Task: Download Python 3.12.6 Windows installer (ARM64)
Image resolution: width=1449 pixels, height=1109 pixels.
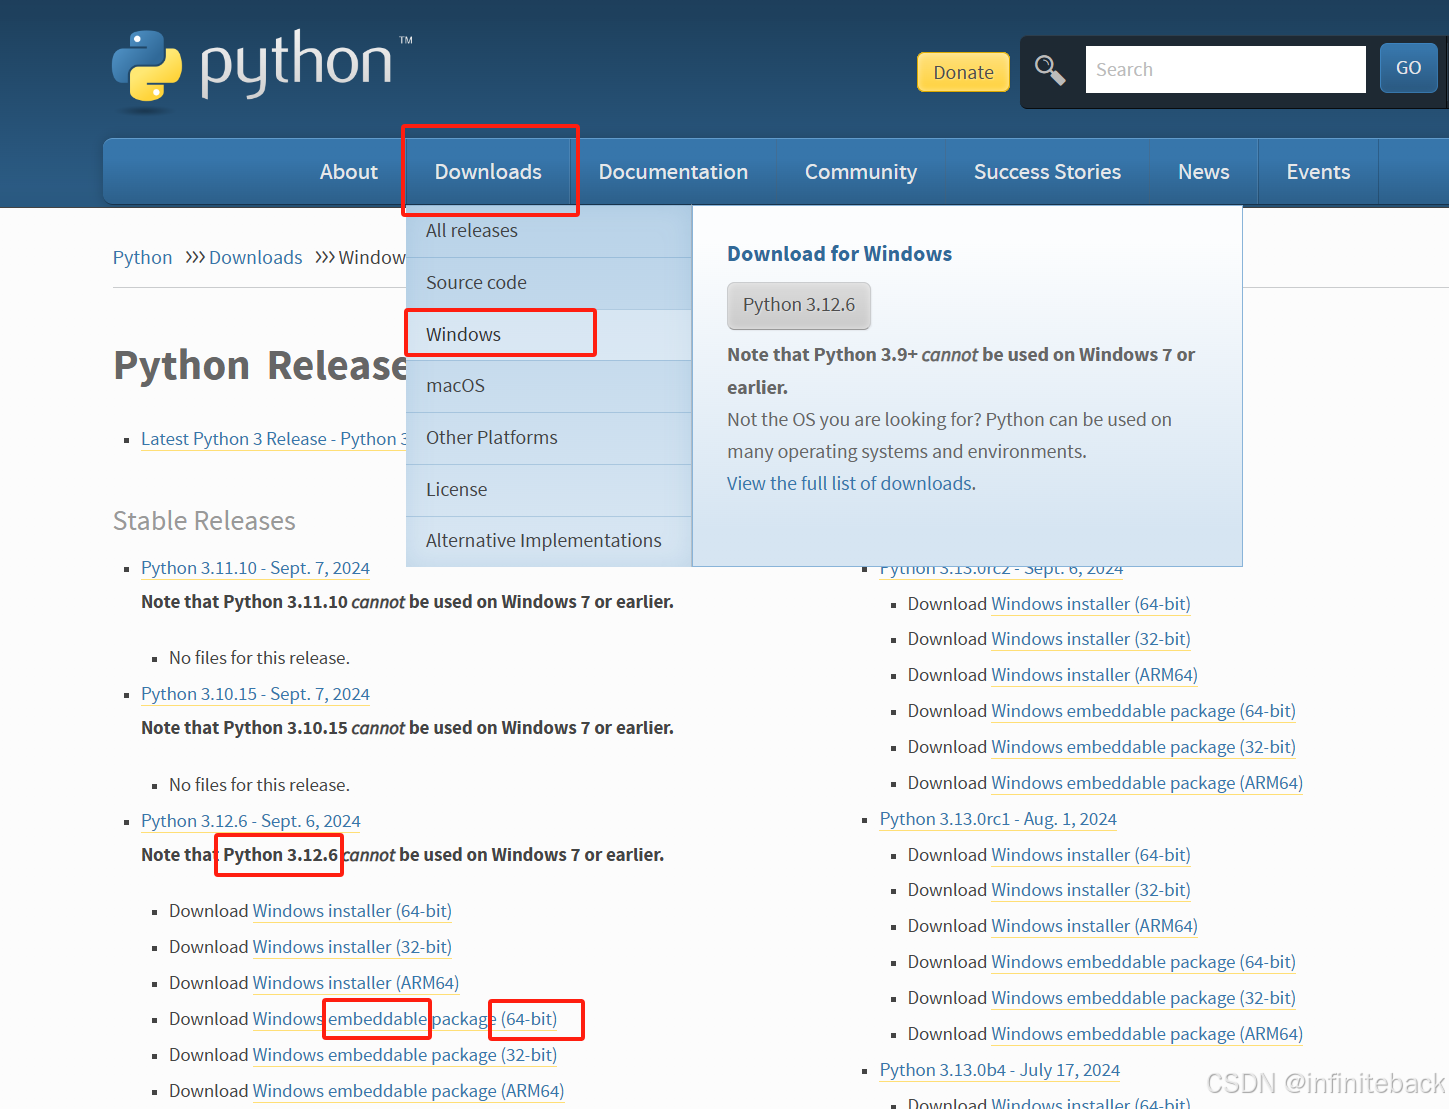Action: pyautogui.click(x=356, y=983)
